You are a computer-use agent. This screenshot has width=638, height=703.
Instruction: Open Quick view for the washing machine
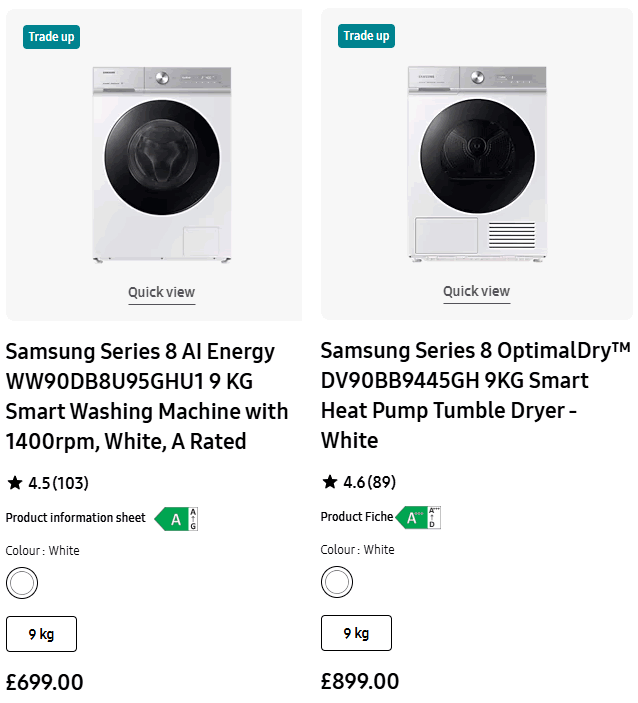click(161, 292)
